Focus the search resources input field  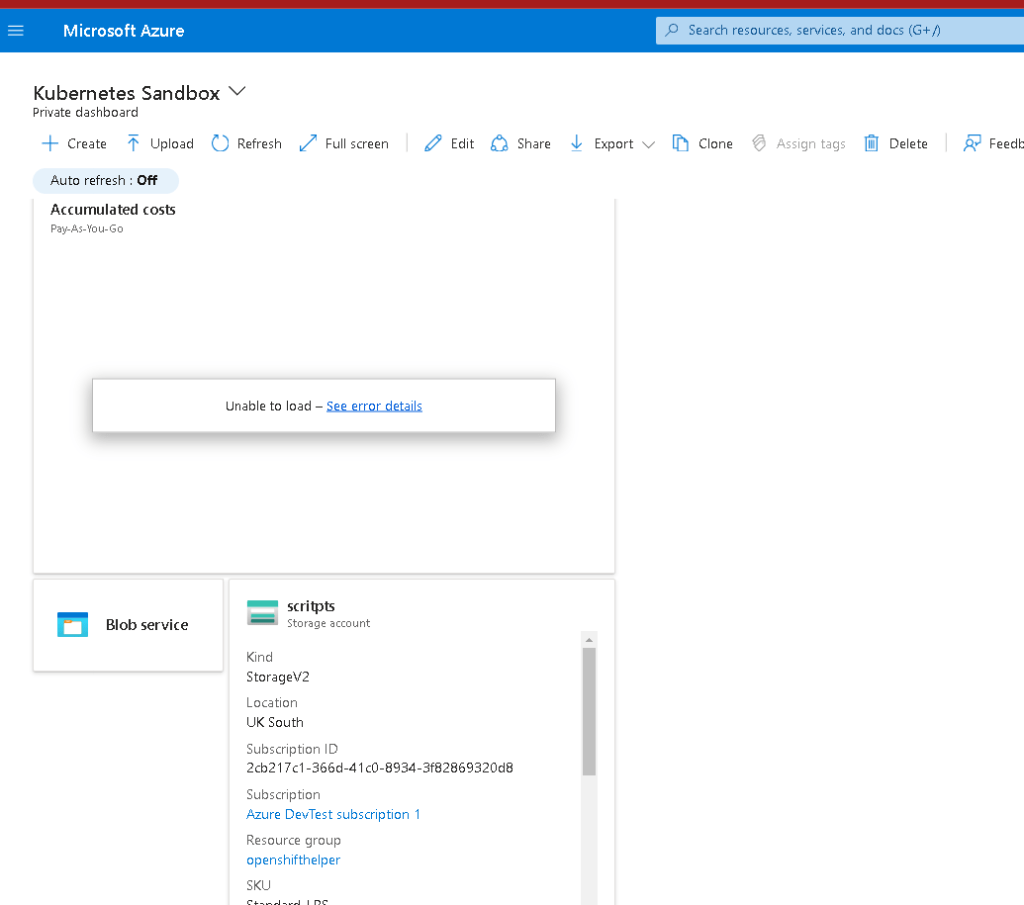(840, 30)
